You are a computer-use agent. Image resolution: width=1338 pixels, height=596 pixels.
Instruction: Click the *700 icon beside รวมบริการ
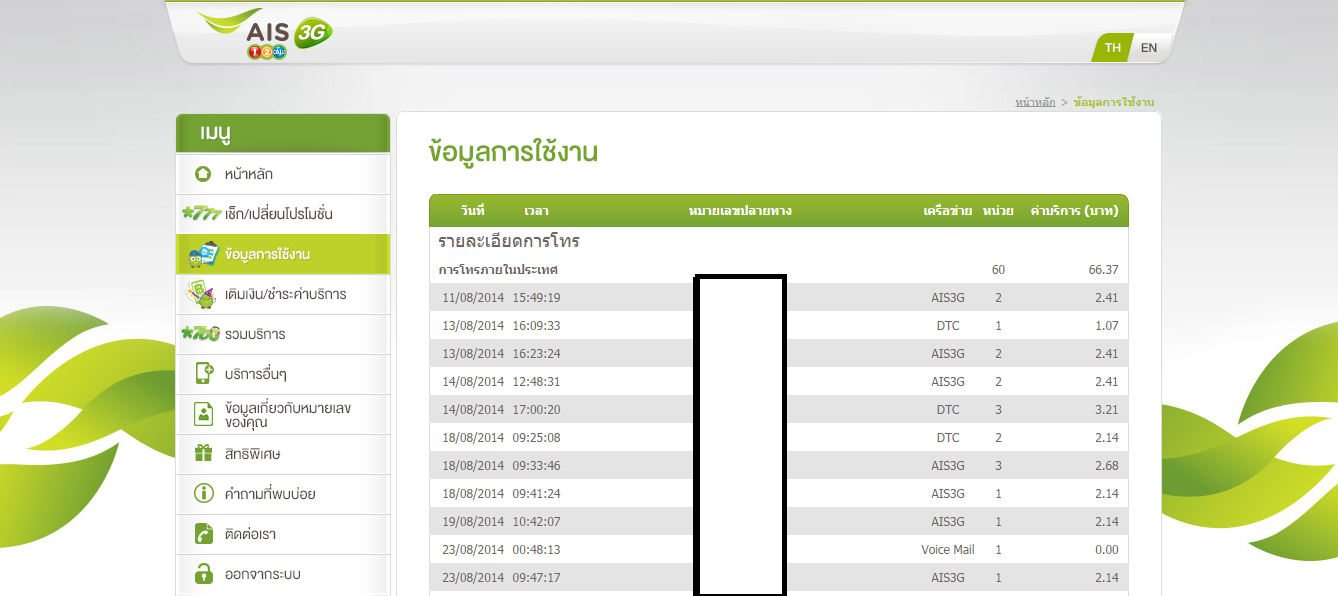(201, 334)
